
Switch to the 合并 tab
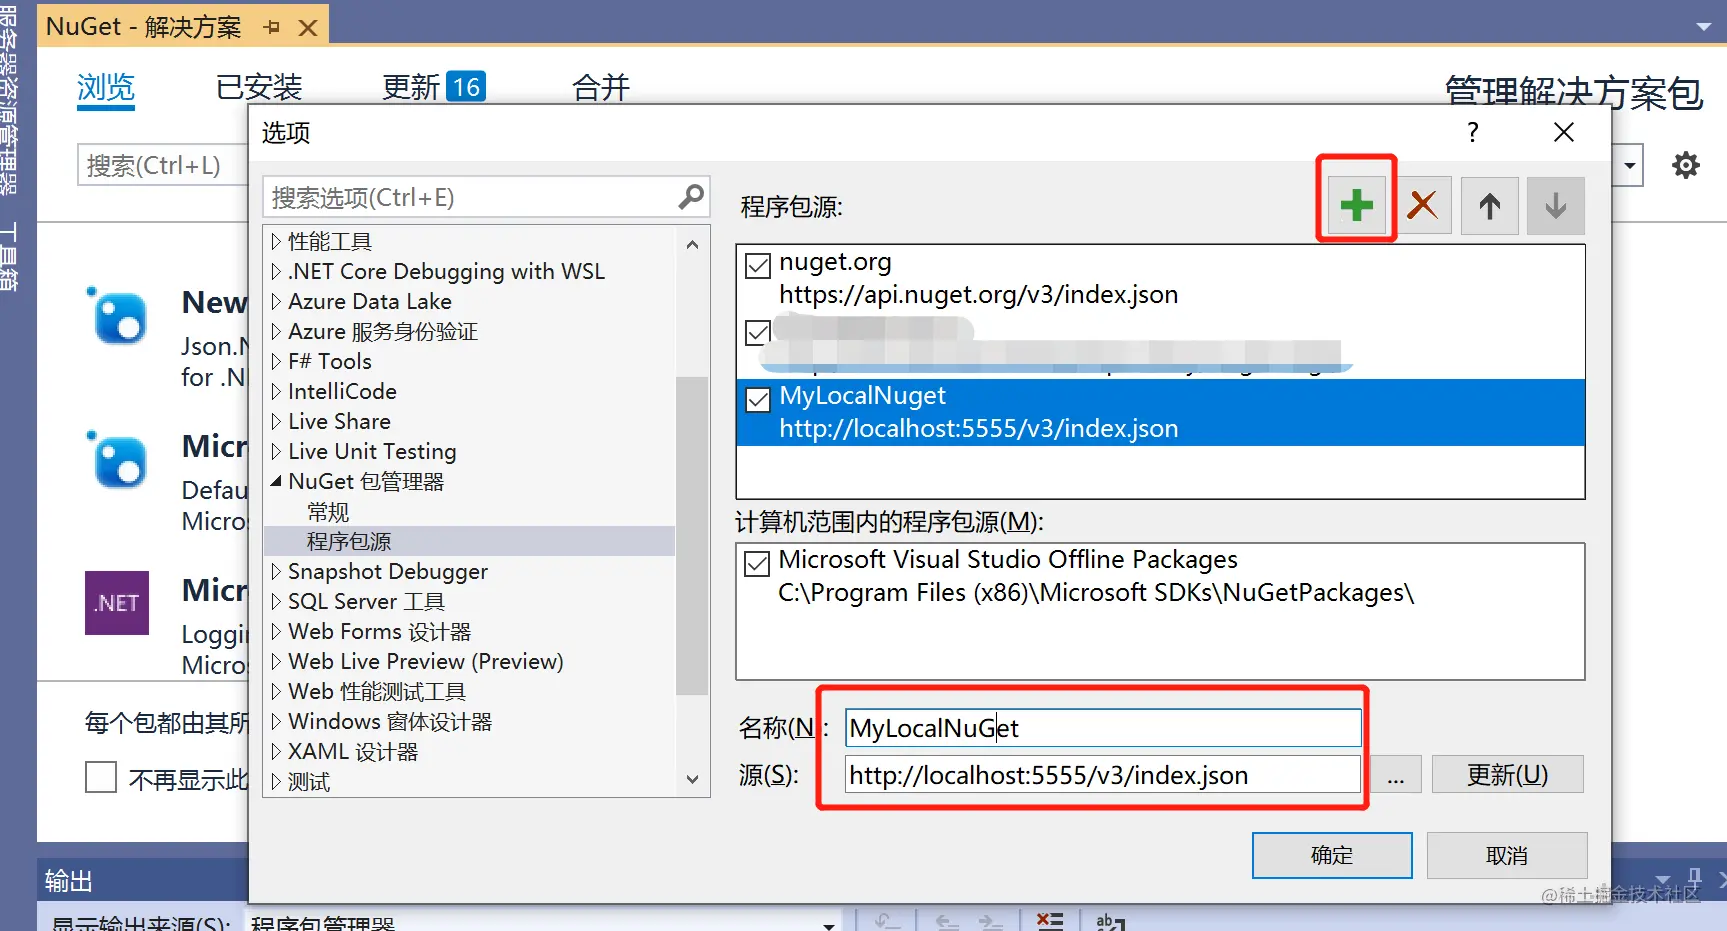[601, 88]
